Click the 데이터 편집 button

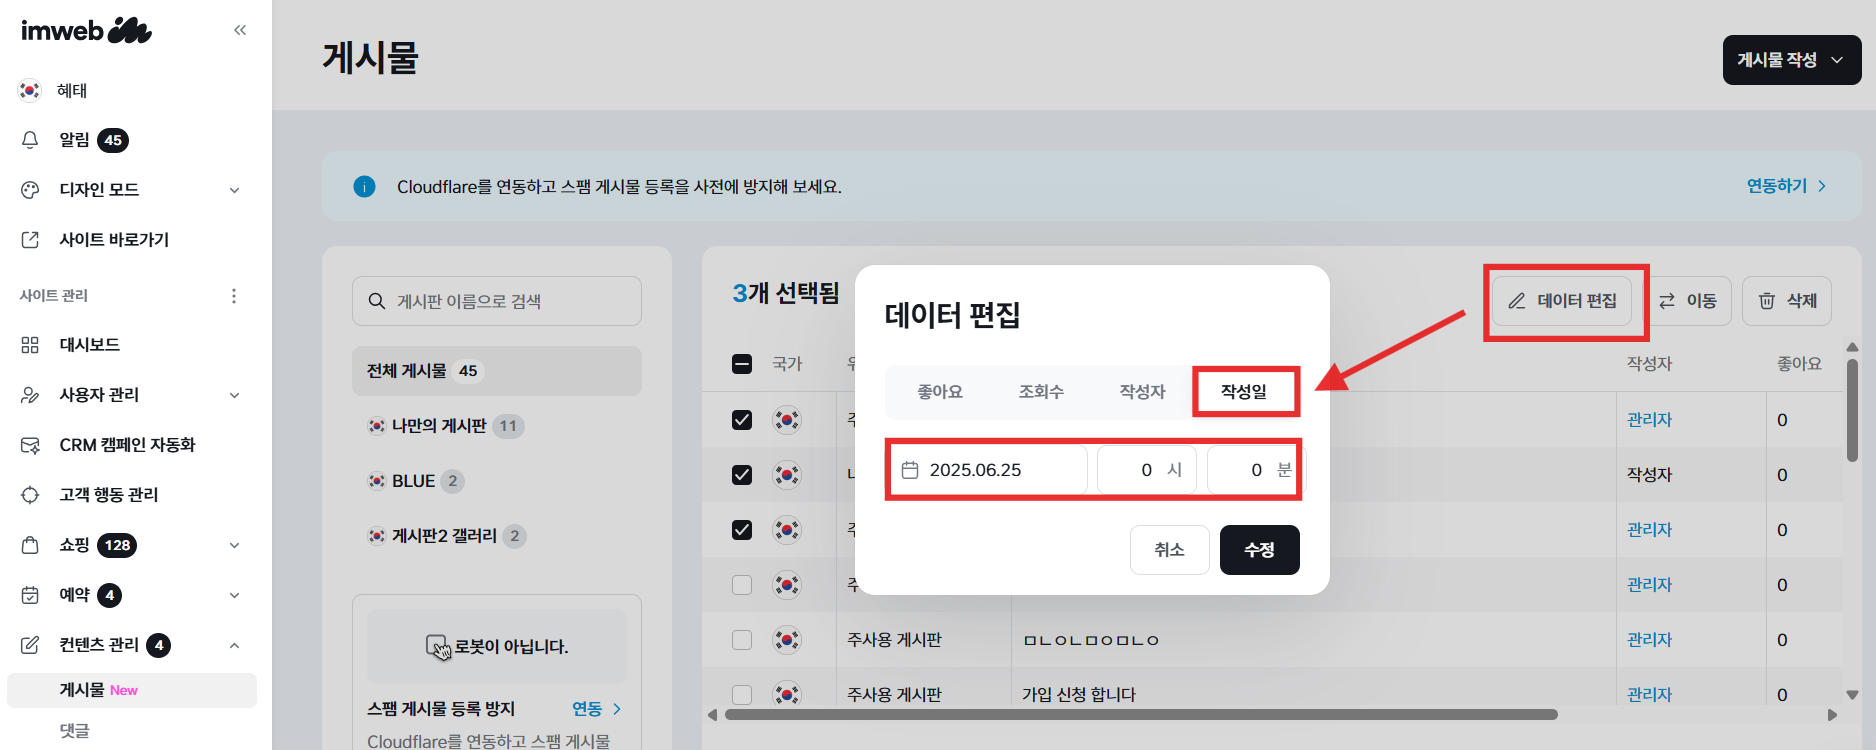[x=1562, y=301]
